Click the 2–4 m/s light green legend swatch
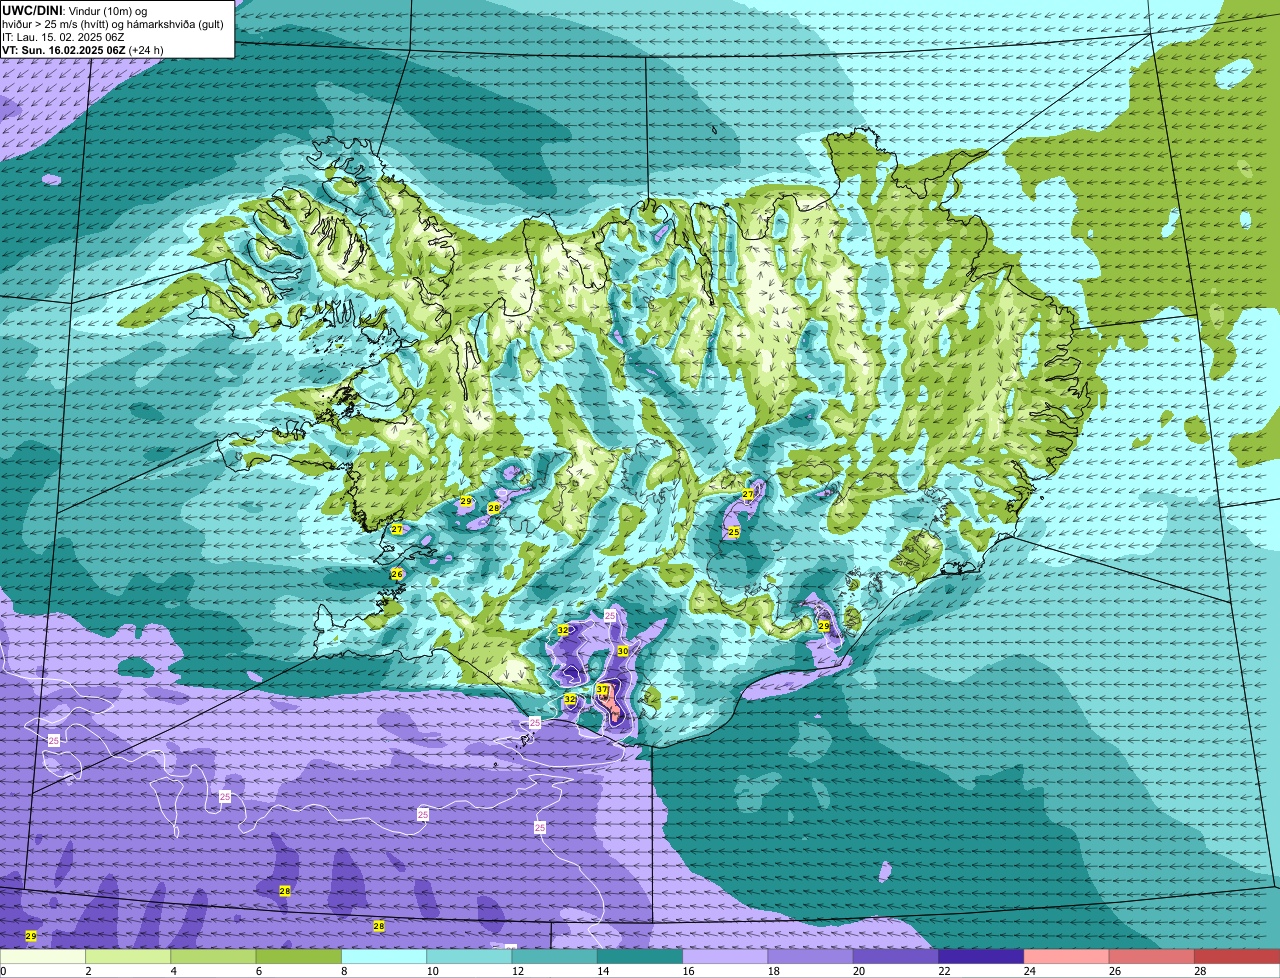This screenshot has height=978, width=1280. [128, 957]
